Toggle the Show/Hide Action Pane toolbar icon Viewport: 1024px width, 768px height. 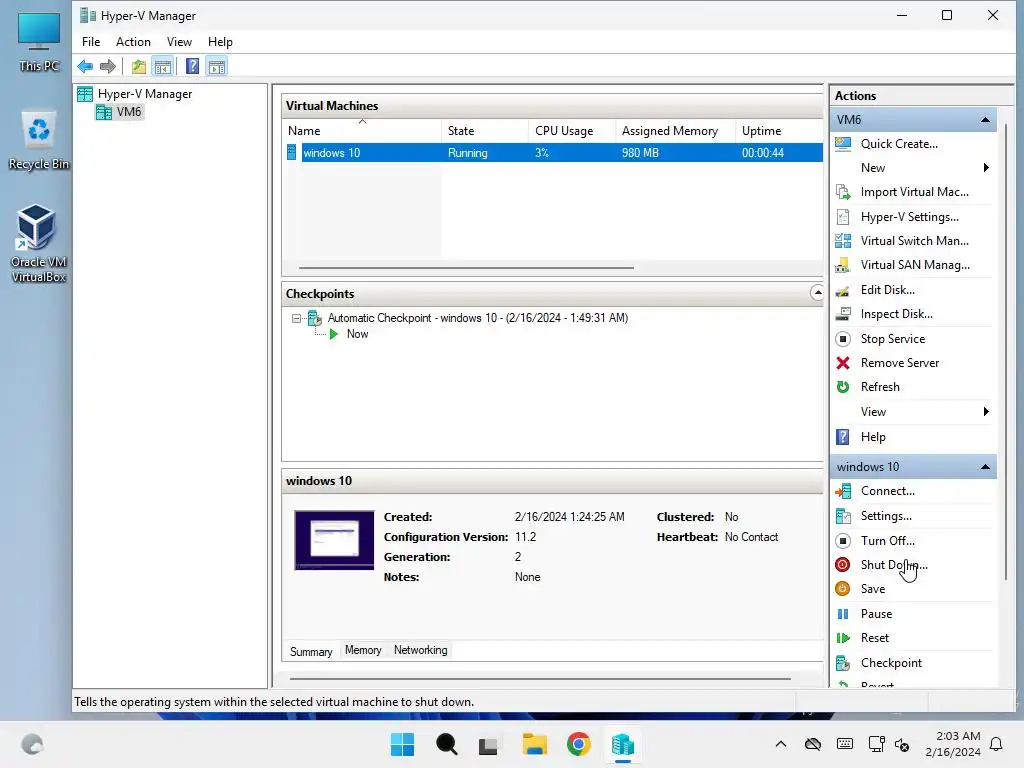pos(217,66)
